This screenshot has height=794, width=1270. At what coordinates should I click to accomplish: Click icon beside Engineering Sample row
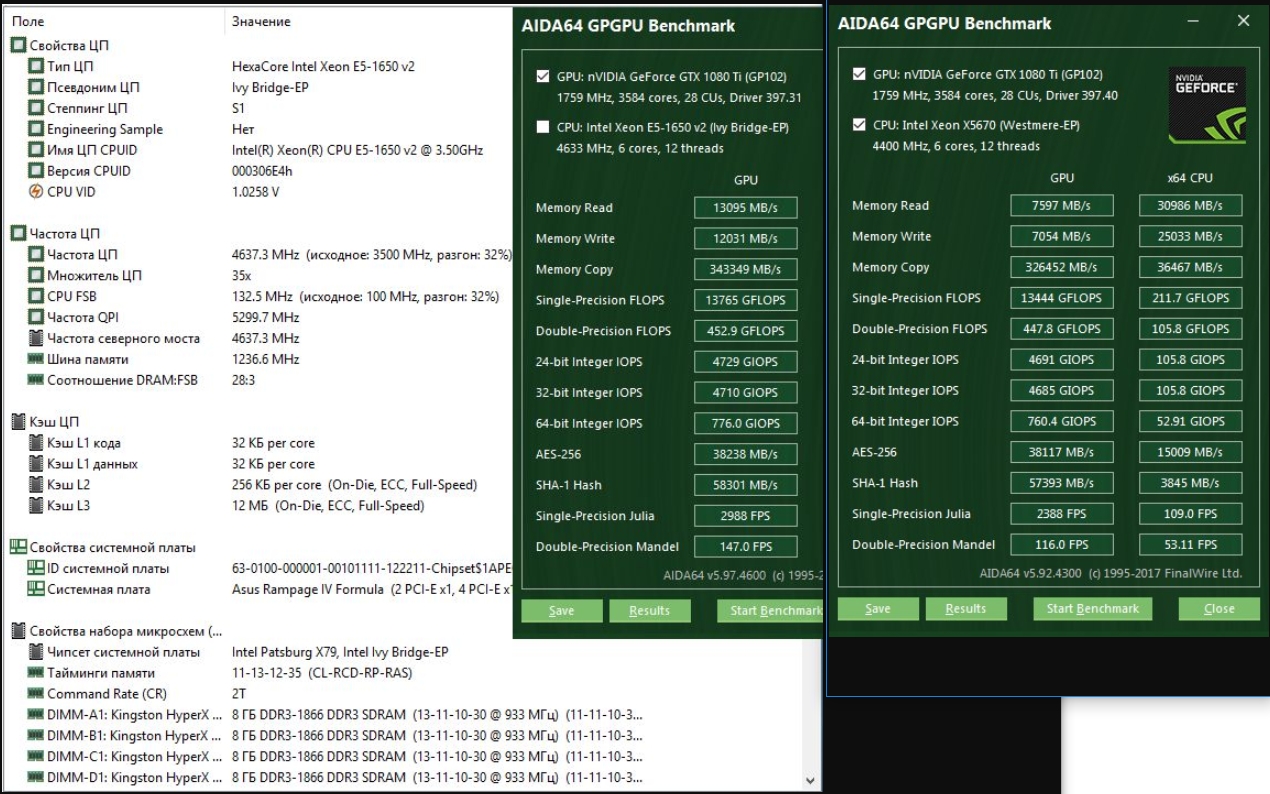pyautogui.click(x=36, y=130)
